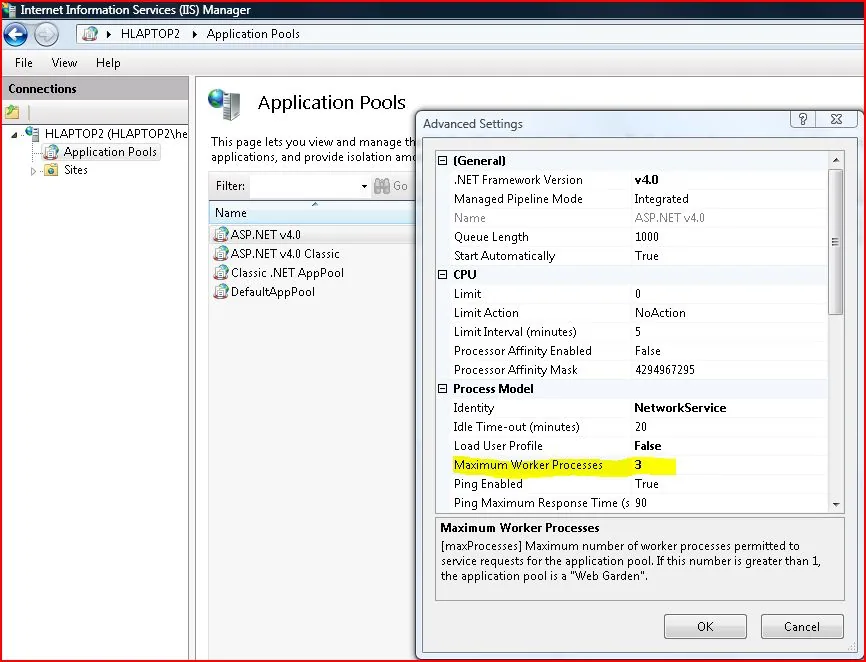The image size is (866, 662).
Task: Click OK in Advanced Settings
Action: click(x=705, y=627)
